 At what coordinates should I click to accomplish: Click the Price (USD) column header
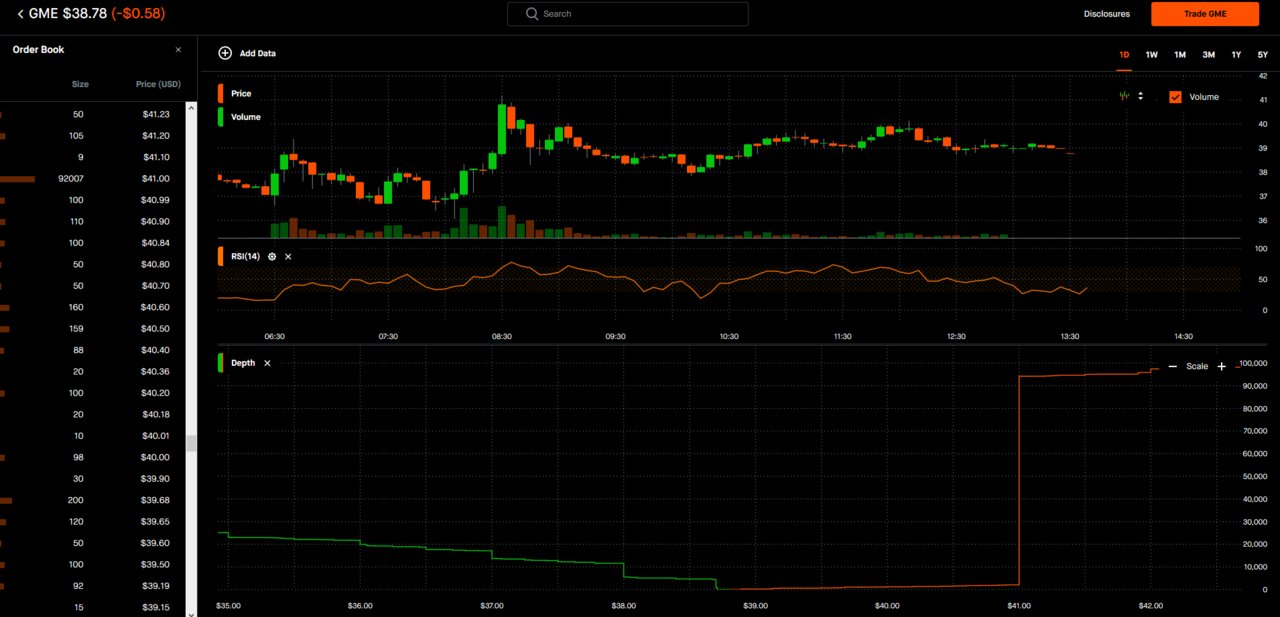[158, 85]
